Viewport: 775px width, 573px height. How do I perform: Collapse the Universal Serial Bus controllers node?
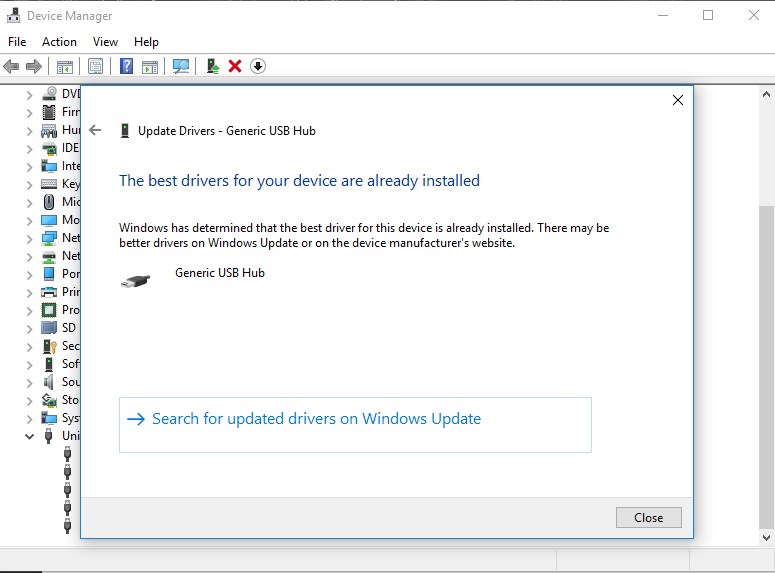[x=30, y=437]
